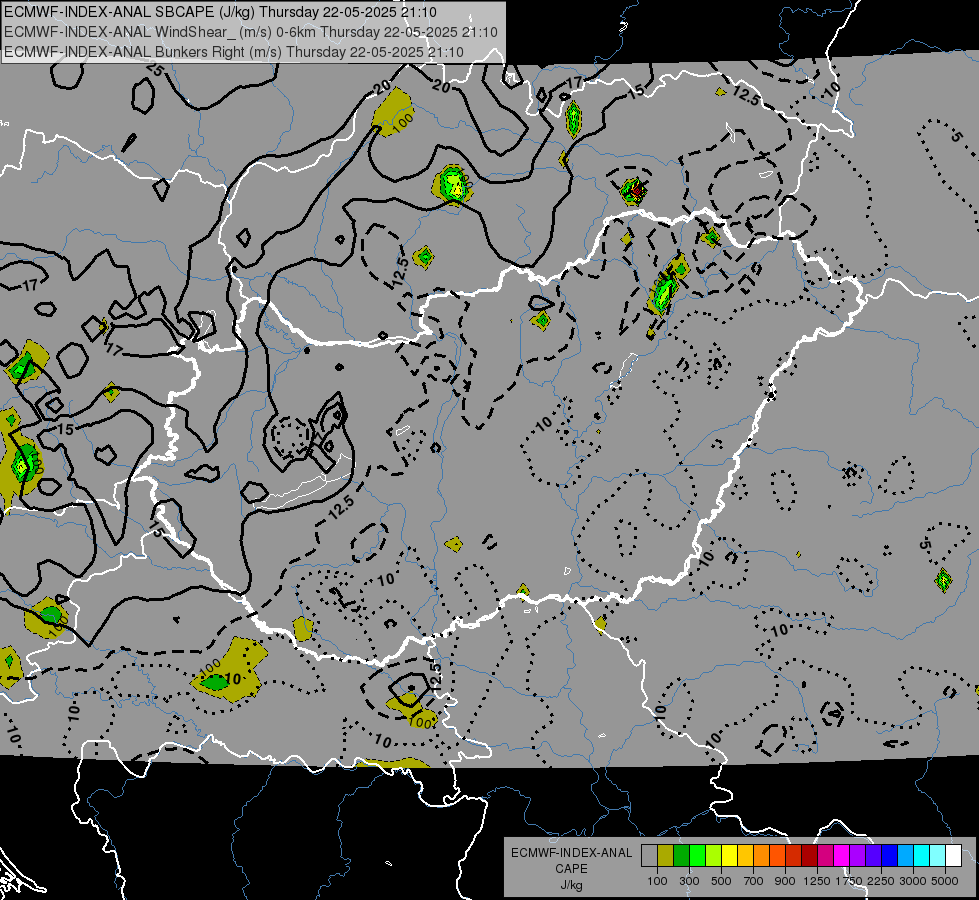This screenshot has width=979, height=900.
Task: Click legend value '5000'
Action: tap(945, 881)
